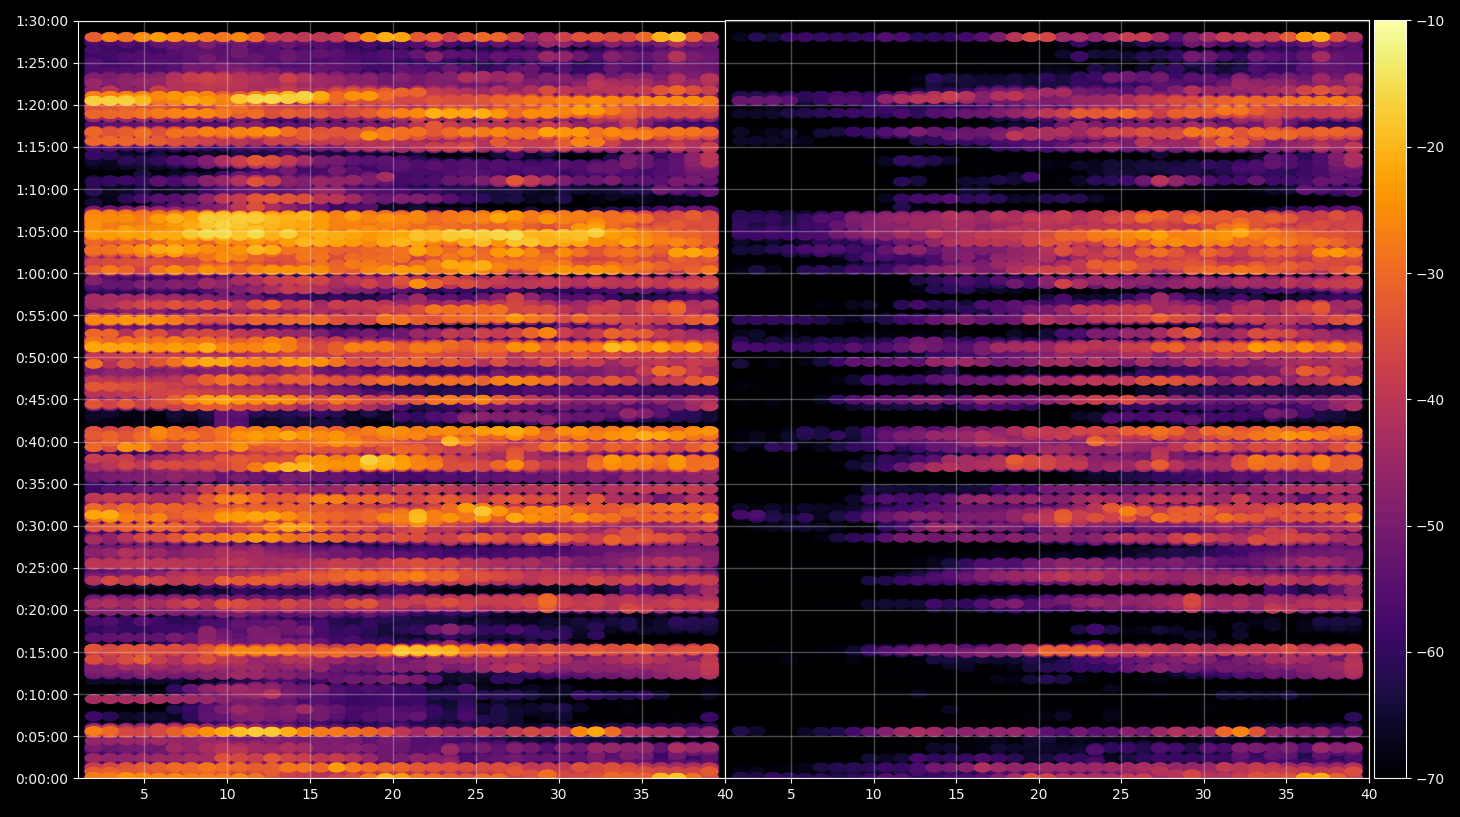Select the 0:55:00 y-axis tick label

[x=42, y=316]
